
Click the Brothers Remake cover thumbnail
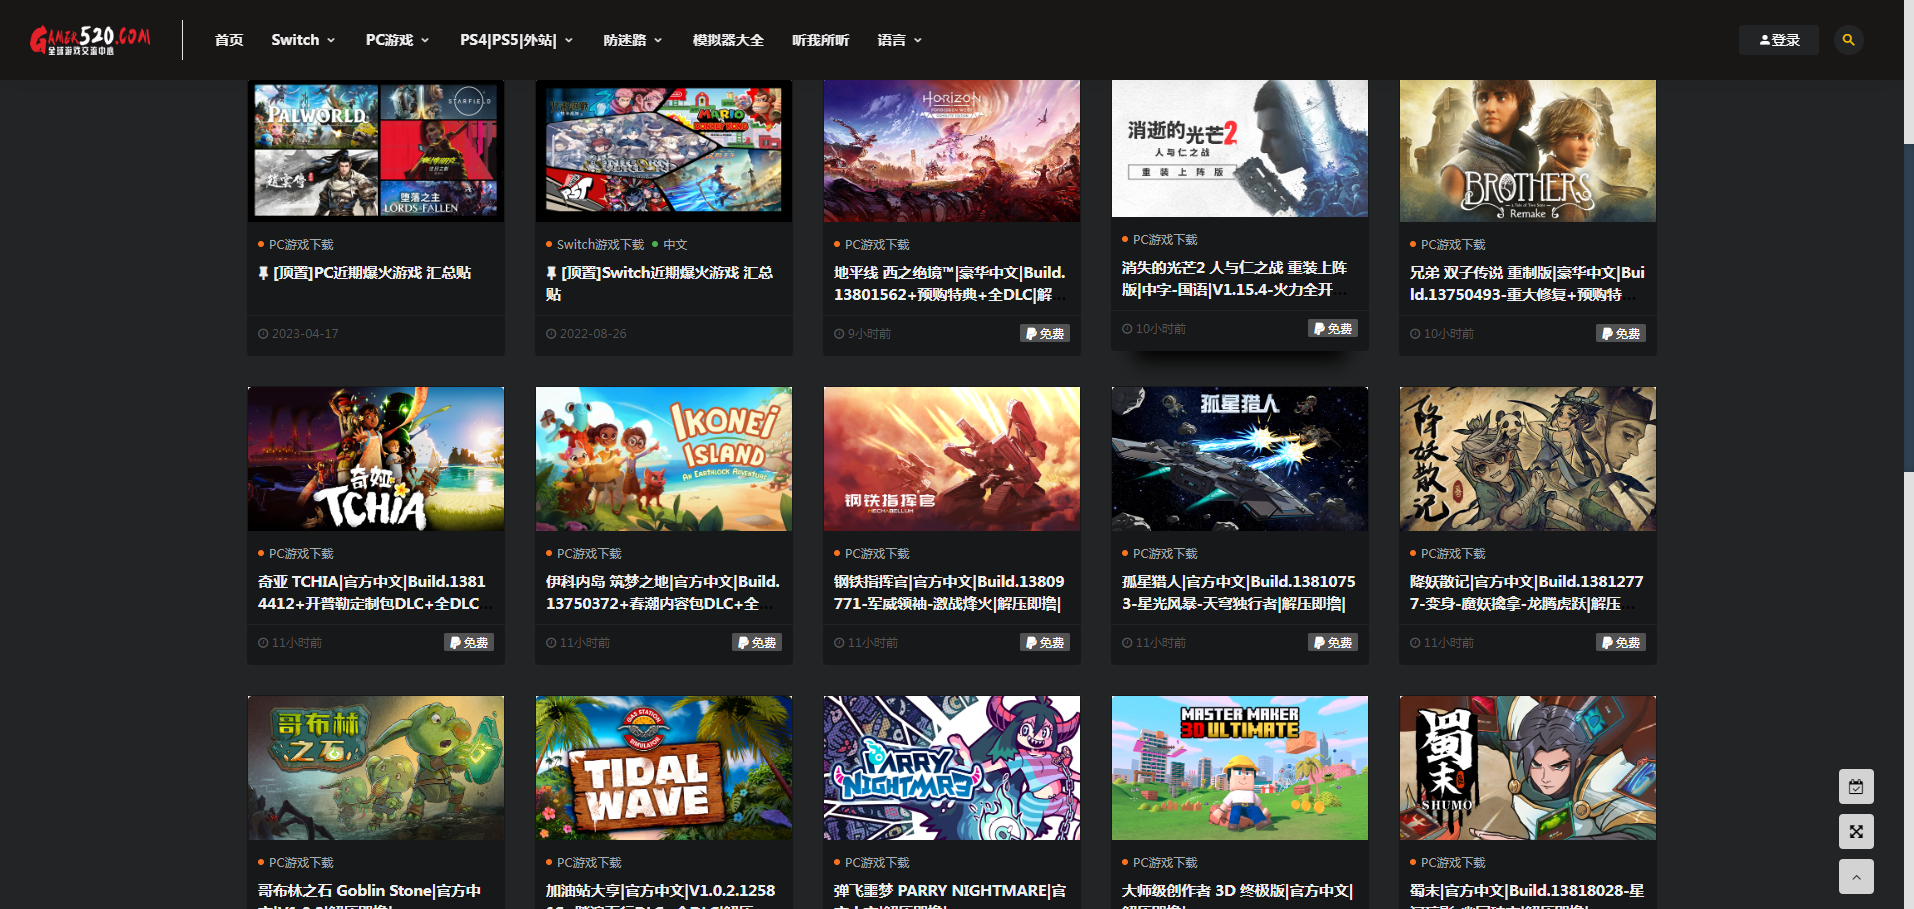[x=1528, y=151]
